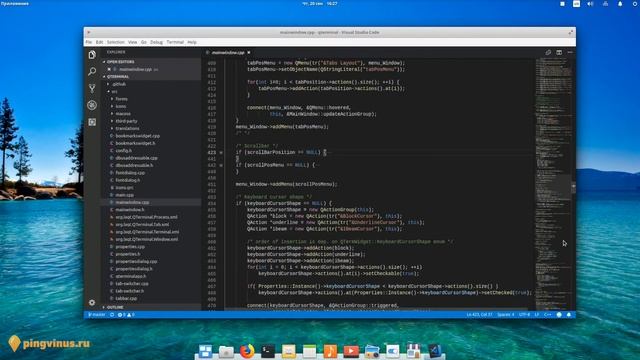Open config.h in explorer

(x=123, y=151)
